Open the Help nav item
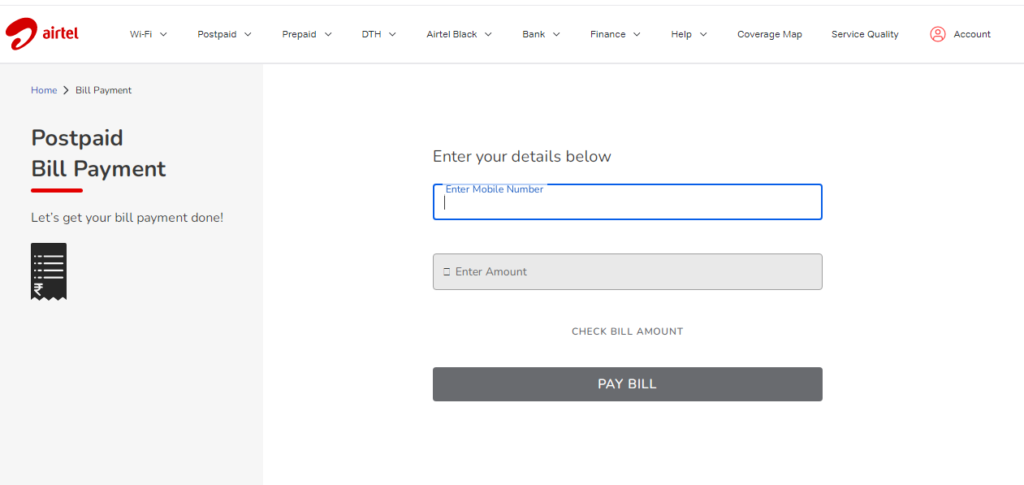Viewport: 1024px width, 485px height. [x=681, y=35]
